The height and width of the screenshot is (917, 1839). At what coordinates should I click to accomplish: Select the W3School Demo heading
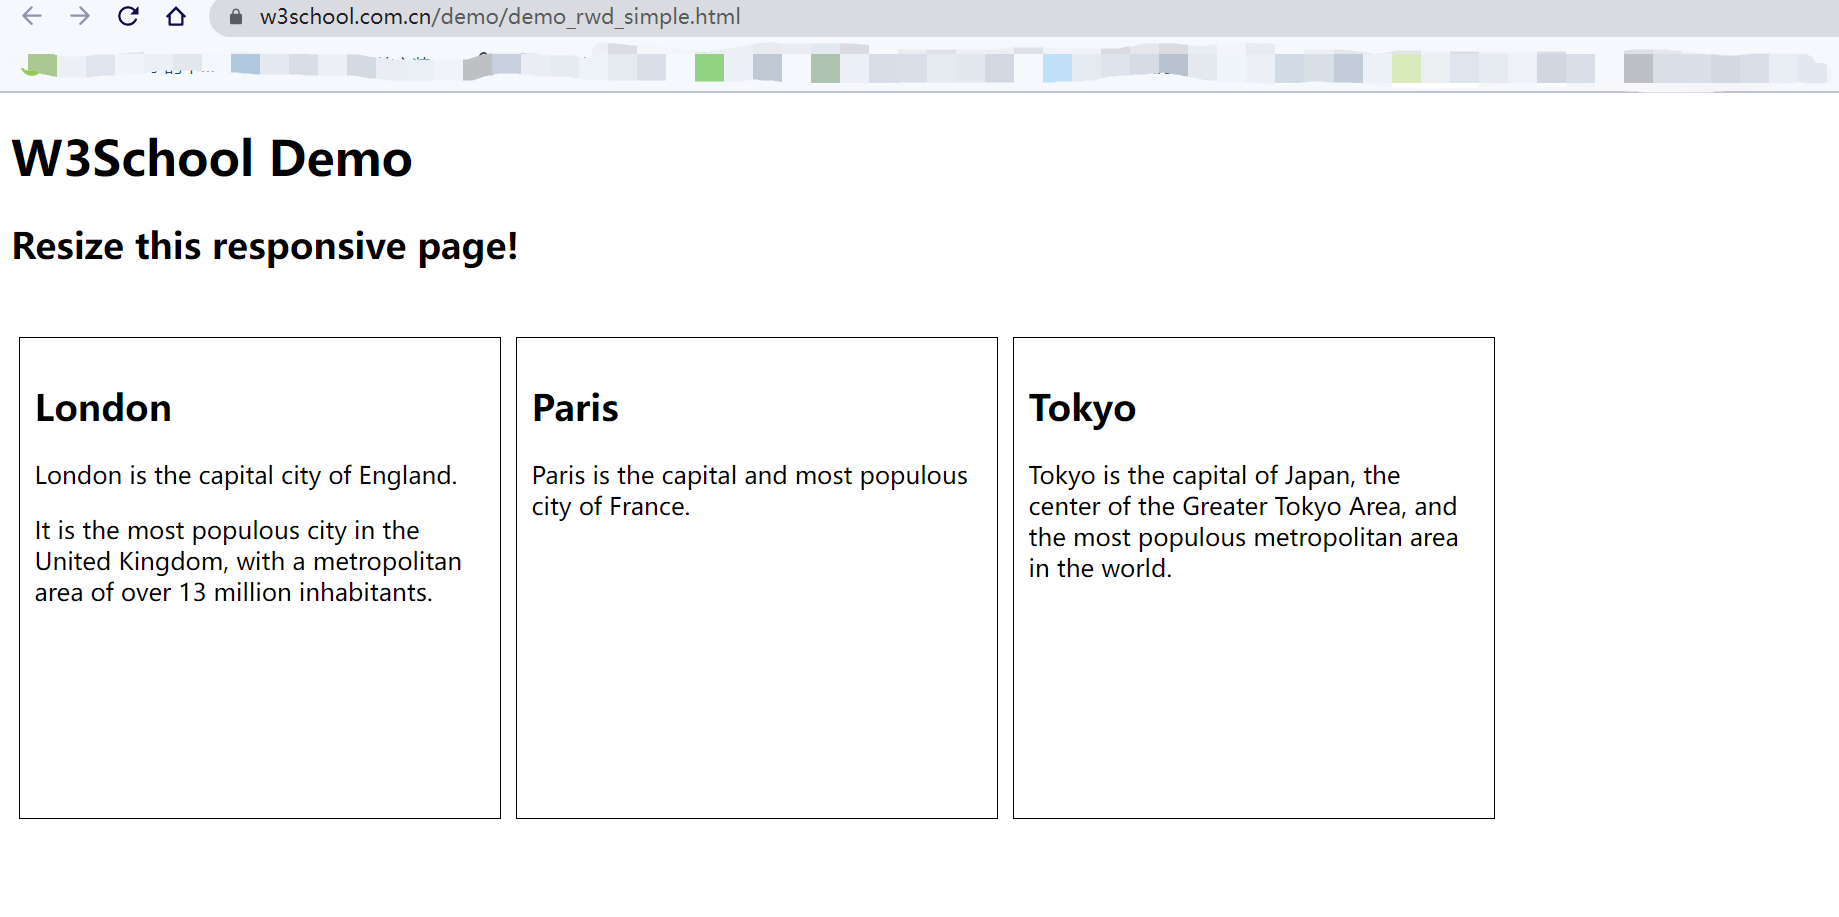(212, 158)
